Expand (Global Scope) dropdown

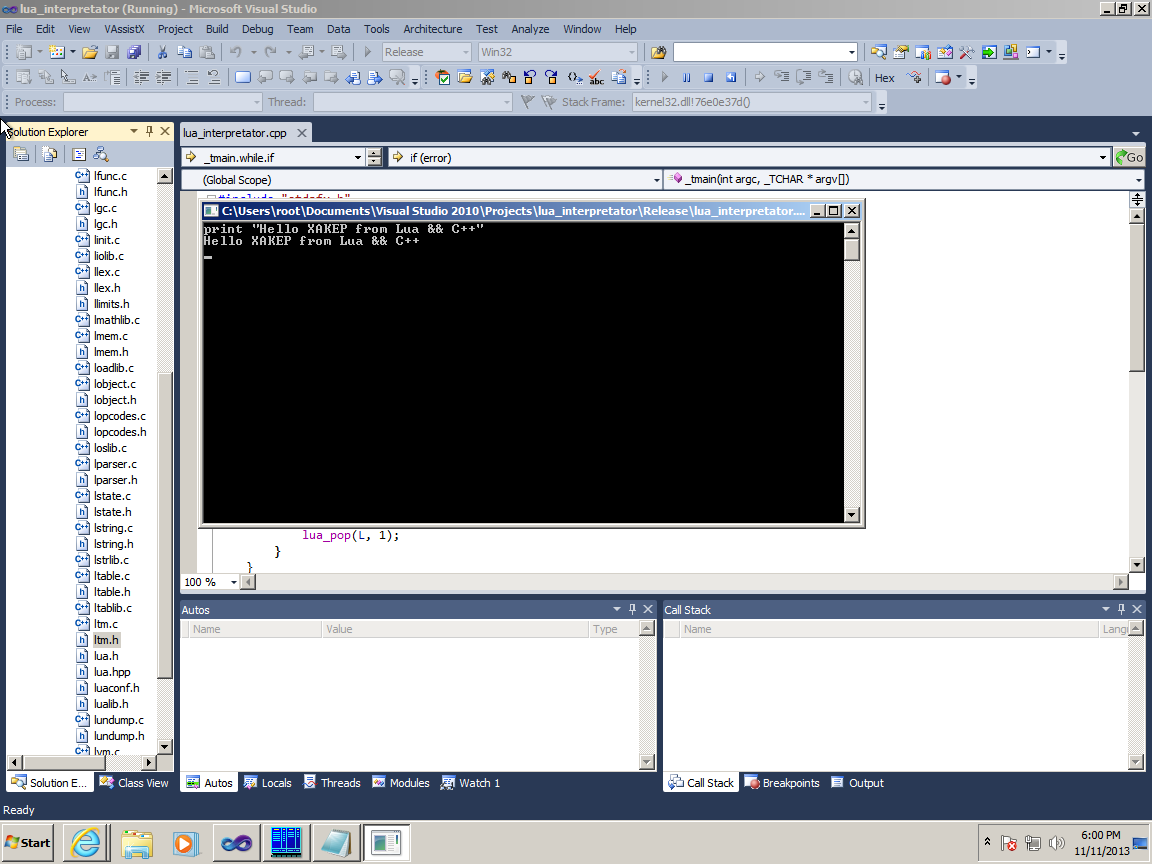tap(656, 180)
